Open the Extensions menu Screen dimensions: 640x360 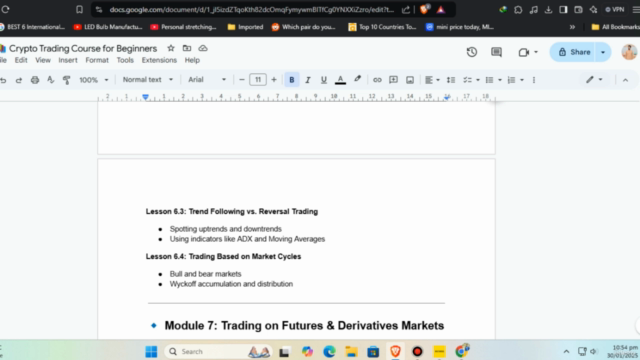(159, 60)
